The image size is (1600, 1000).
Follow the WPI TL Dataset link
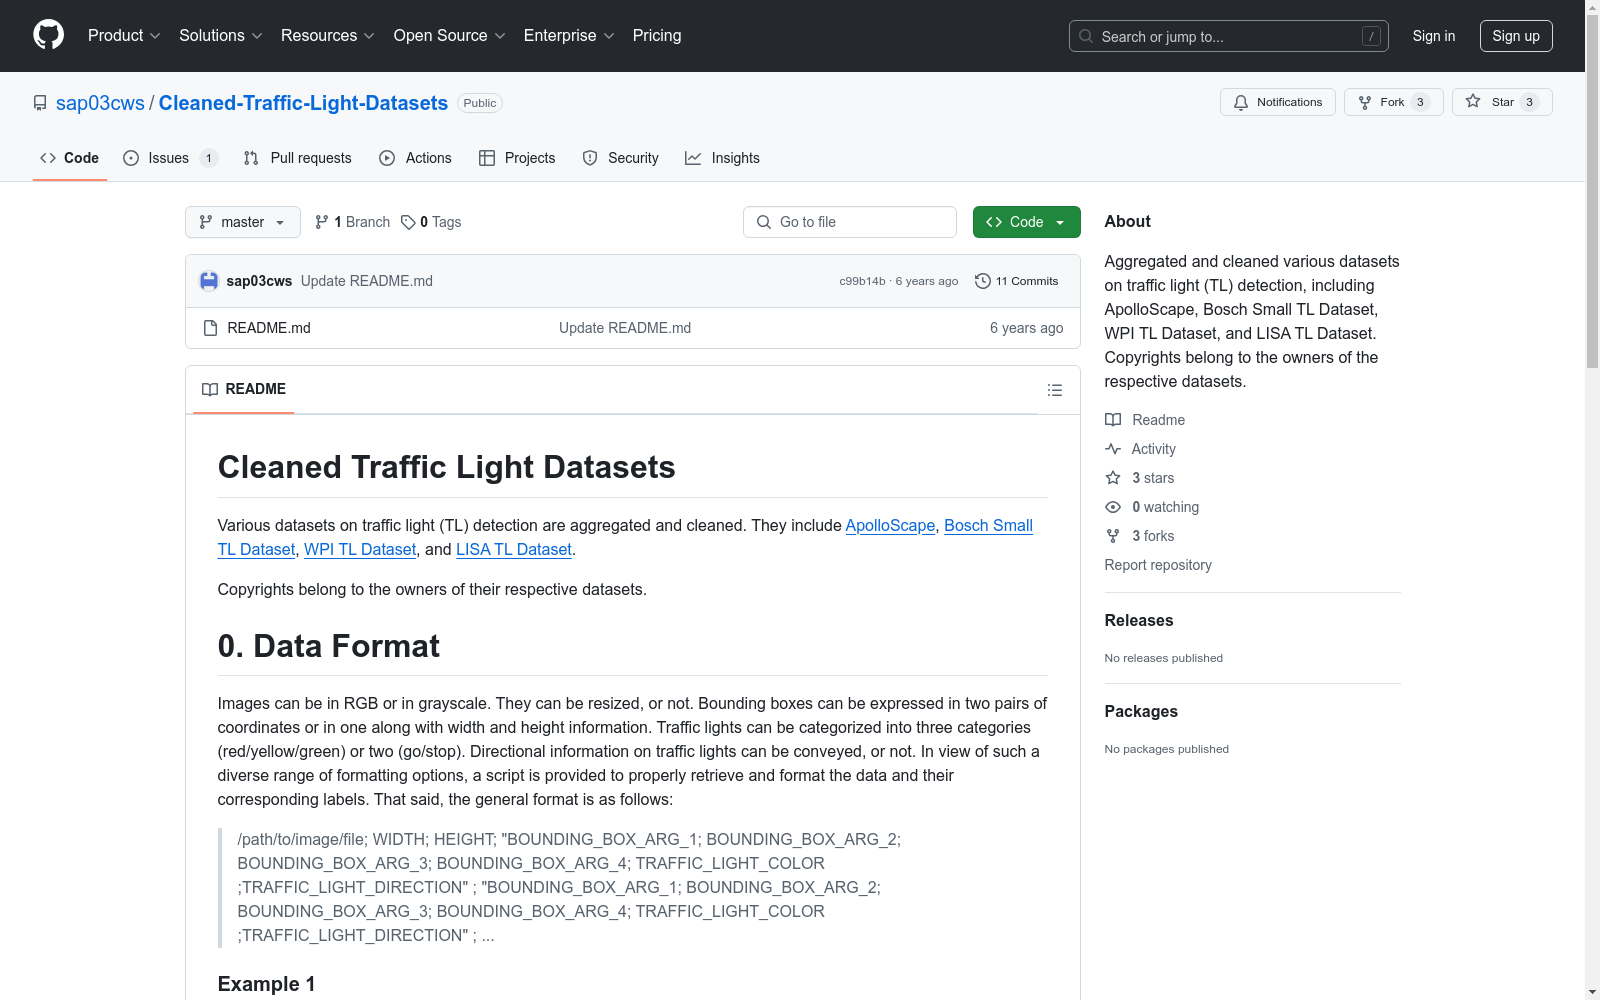360,549
